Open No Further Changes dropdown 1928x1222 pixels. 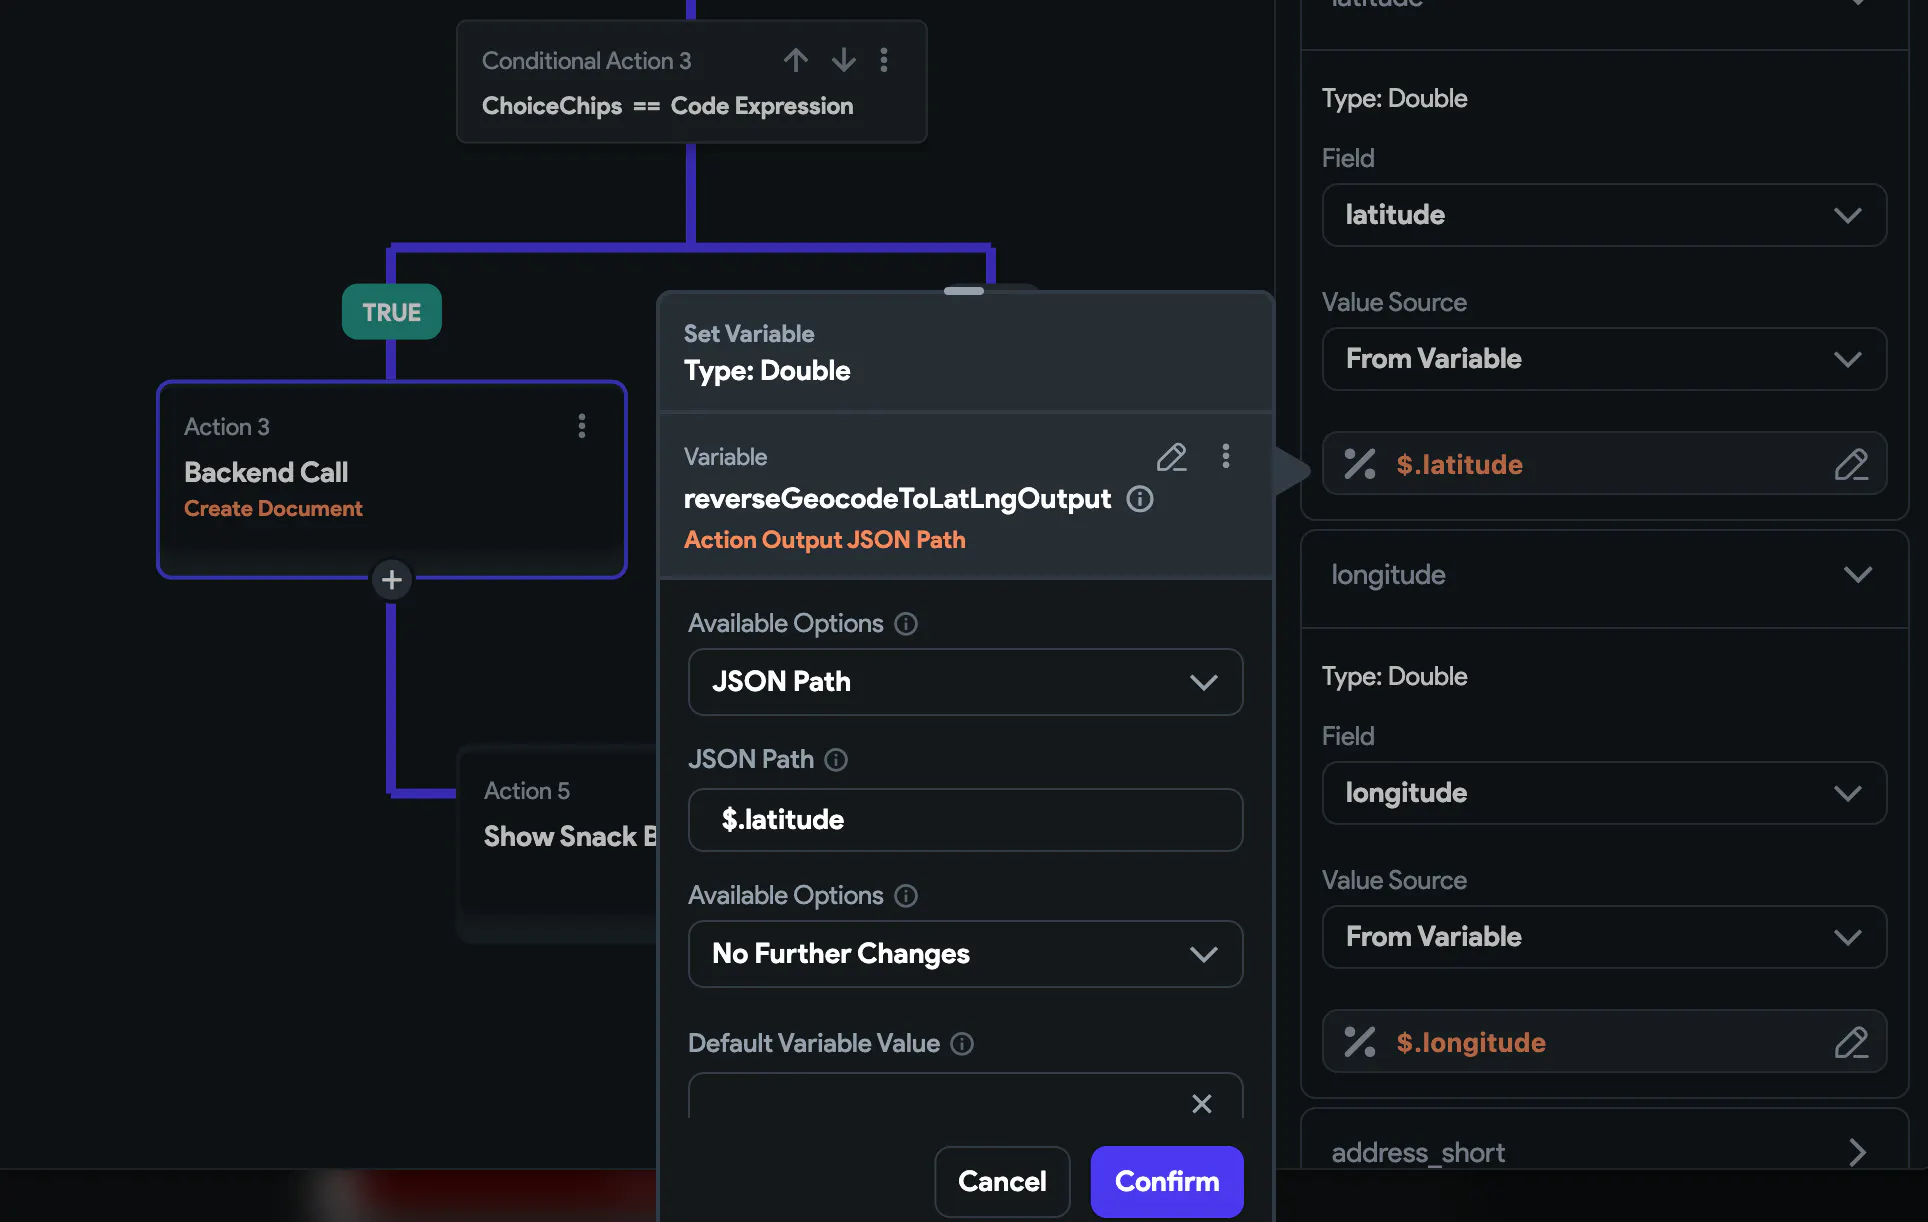pos(965,954)
